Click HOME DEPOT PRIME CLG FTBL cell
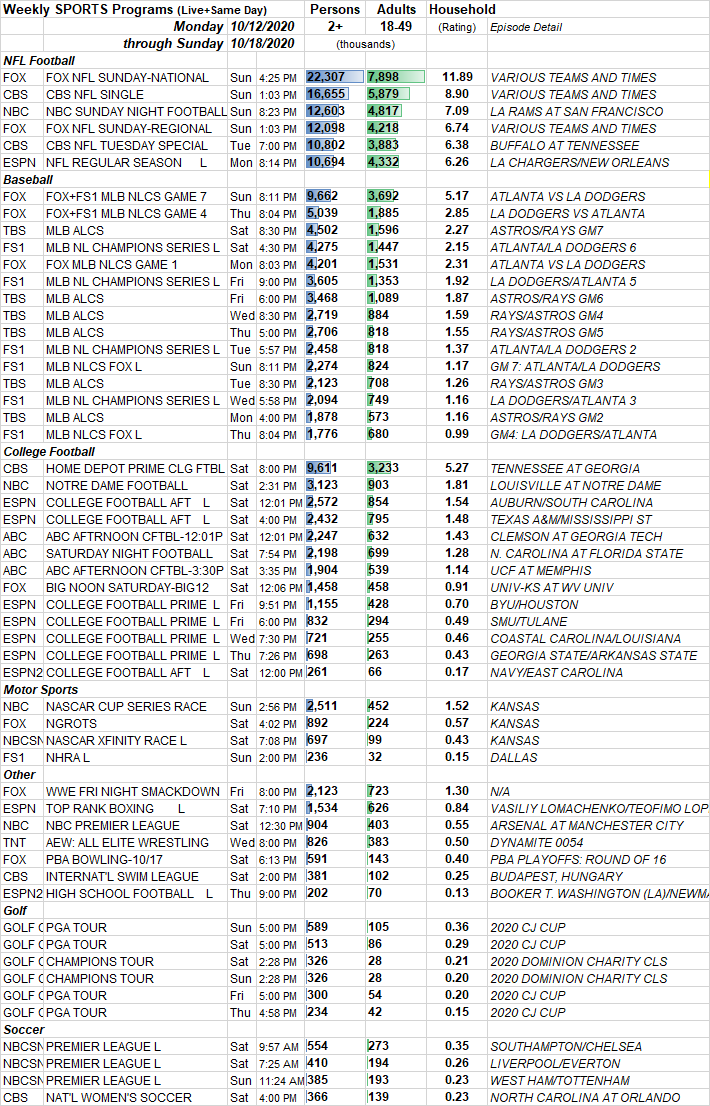The width and height of the screenshot is (710, 1106). pos(135,468)
